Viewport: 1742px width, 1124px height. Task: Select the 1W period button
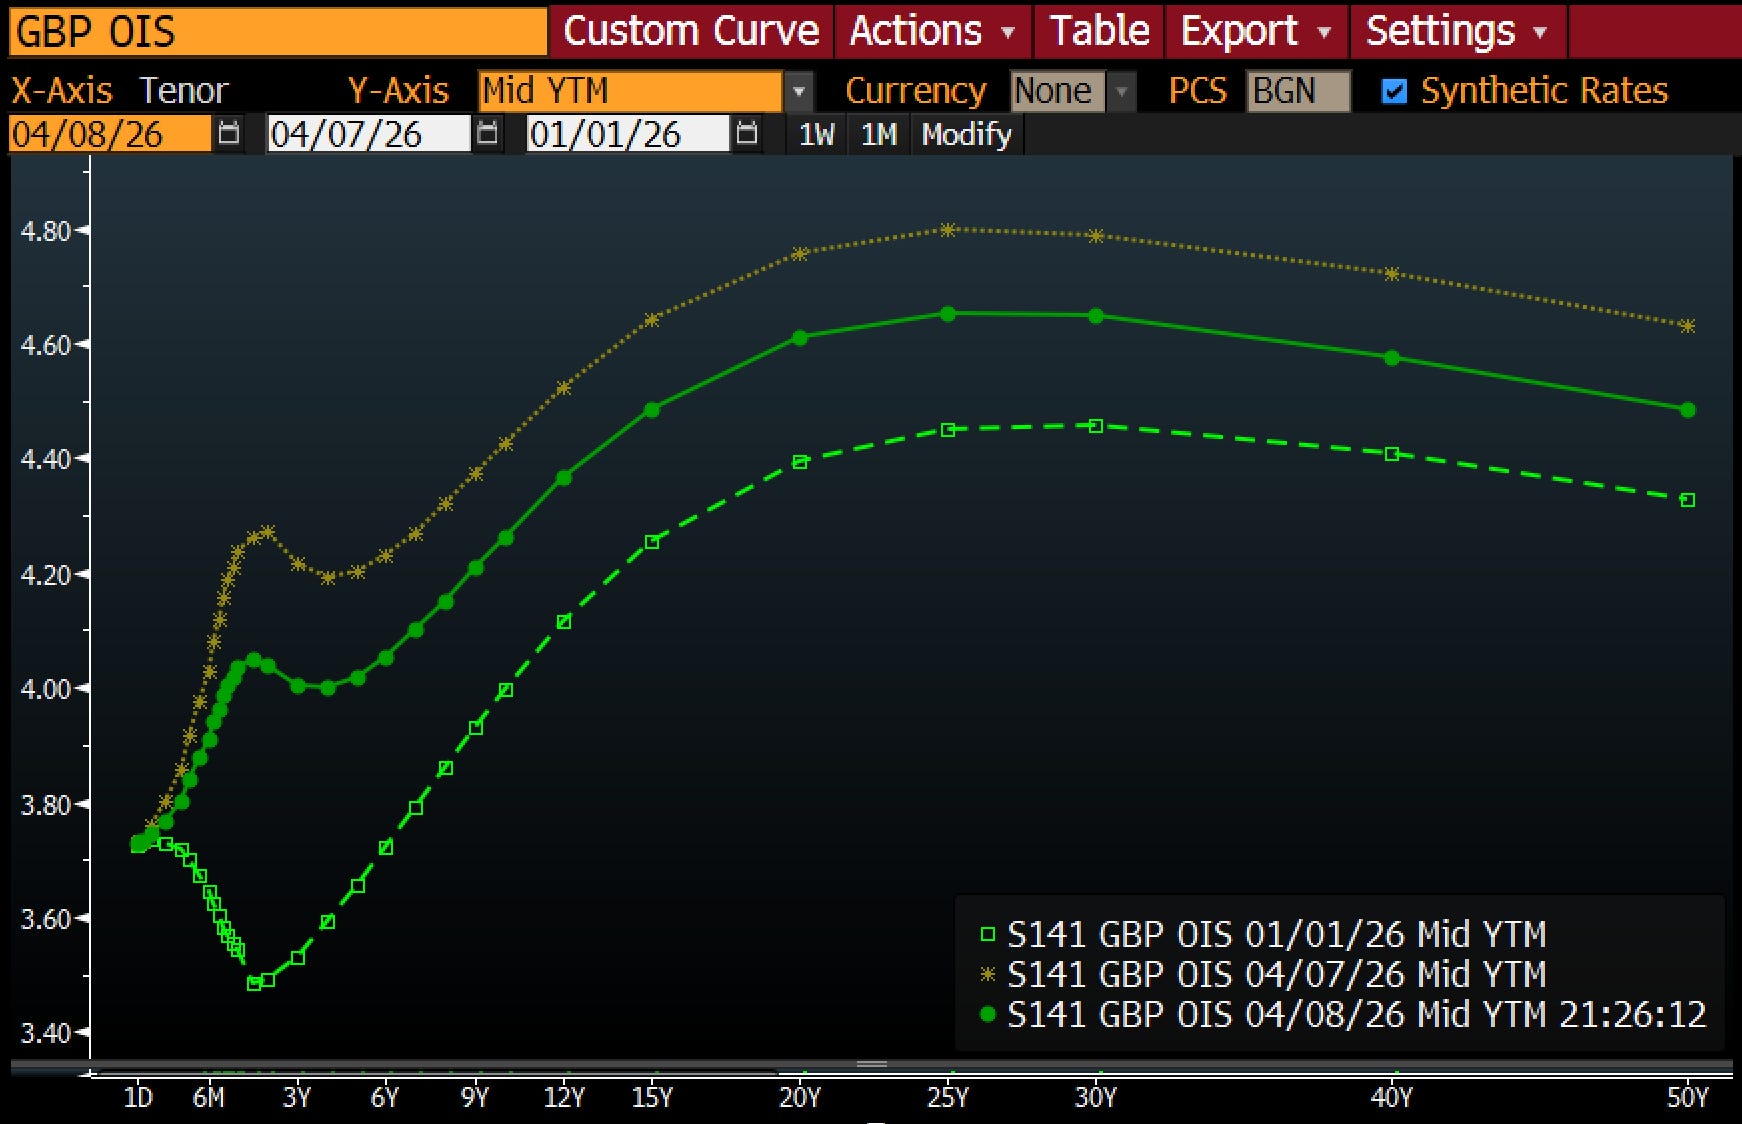(816, 134)
